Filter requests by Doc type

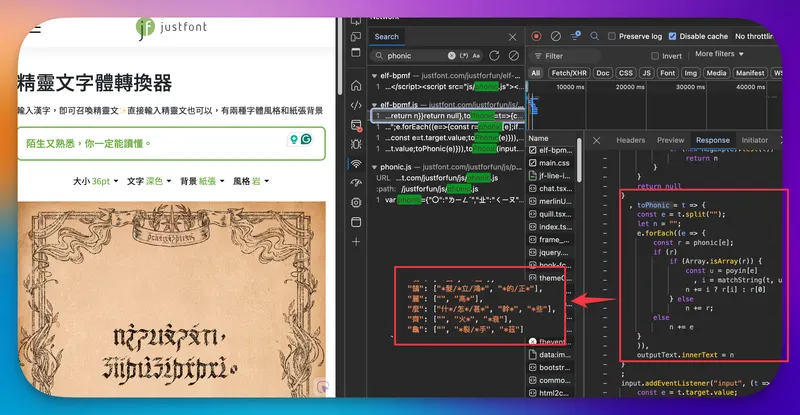603,73
